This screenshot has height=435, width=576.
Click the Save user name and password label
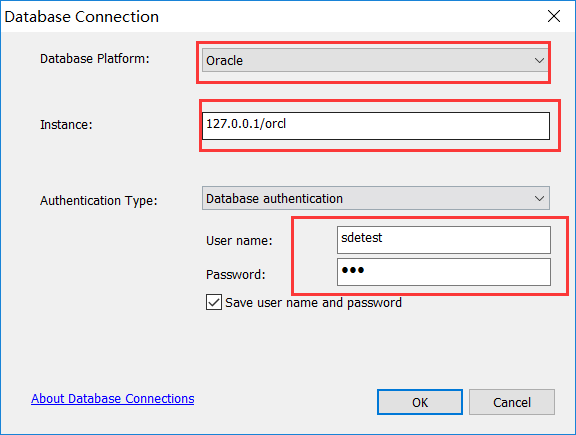313,303
